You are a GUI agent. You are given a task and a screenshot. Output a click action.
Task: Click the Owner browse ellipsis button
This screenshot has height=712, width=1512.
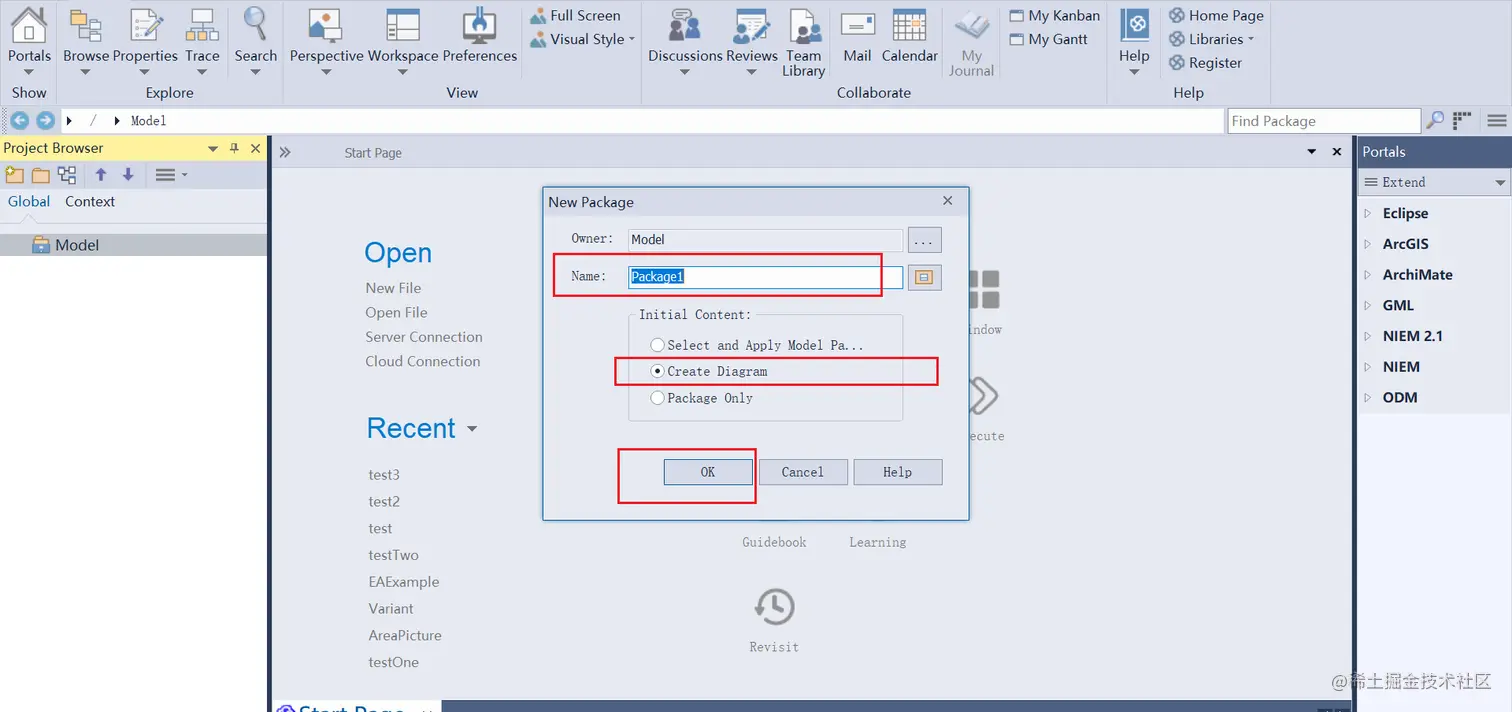[x=925, y=240]
